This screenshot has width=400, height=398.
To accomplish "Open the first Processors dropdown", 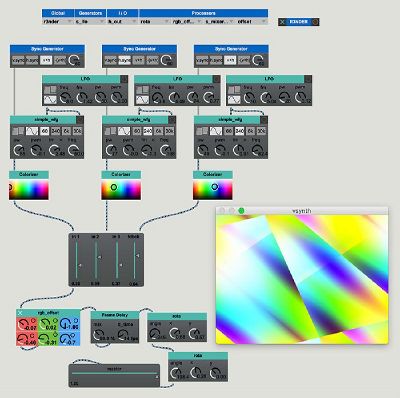I will click(155, 21).
